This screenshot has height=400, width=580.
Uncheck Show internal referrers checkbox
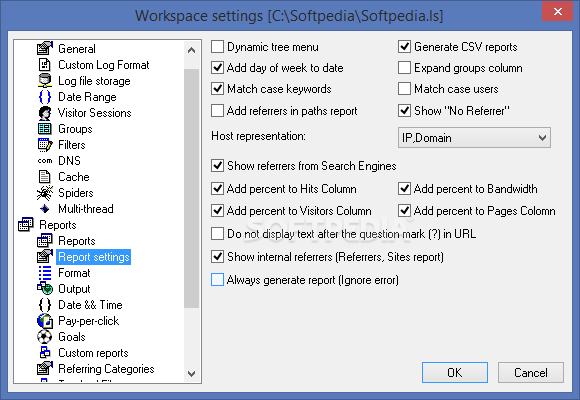point(218,257)
